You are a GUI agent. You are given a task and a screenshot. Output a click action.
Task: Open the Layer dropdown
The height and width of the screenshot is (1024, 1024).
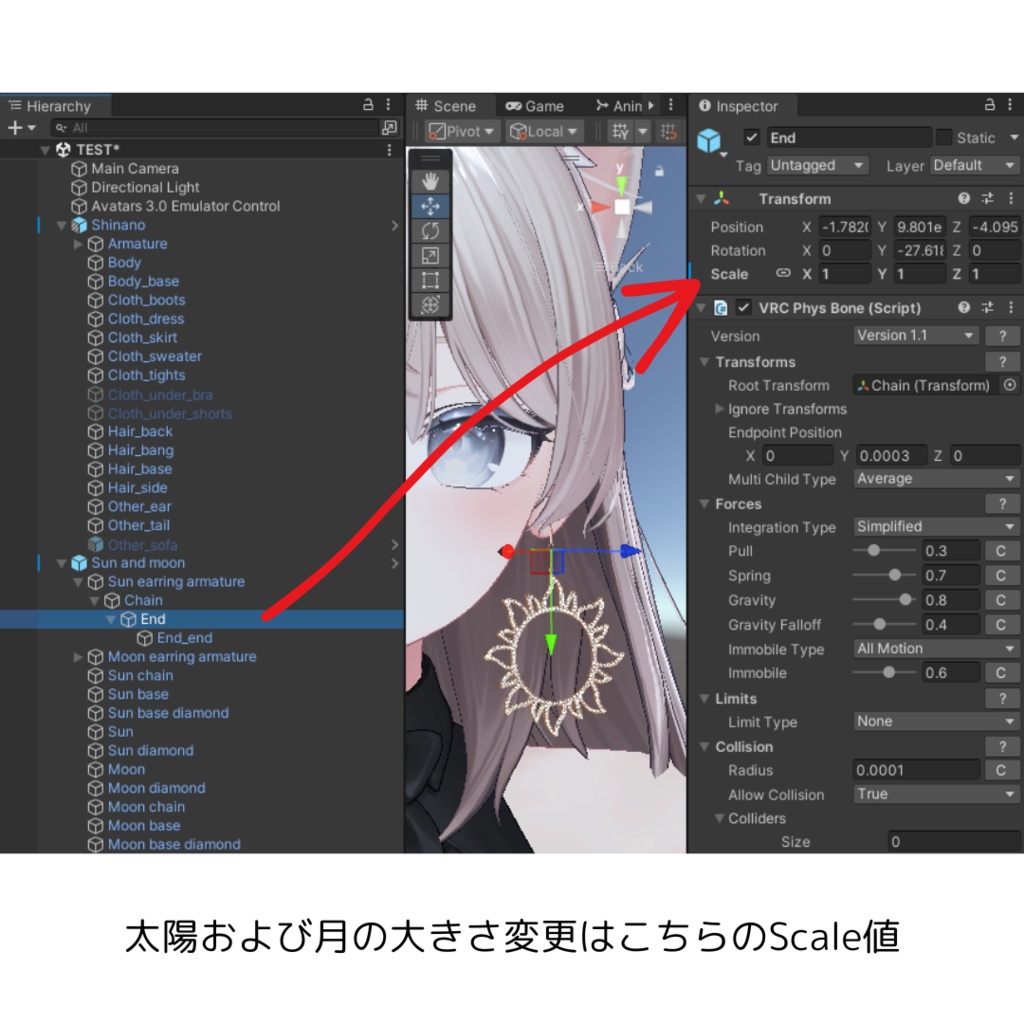point(974,165)
